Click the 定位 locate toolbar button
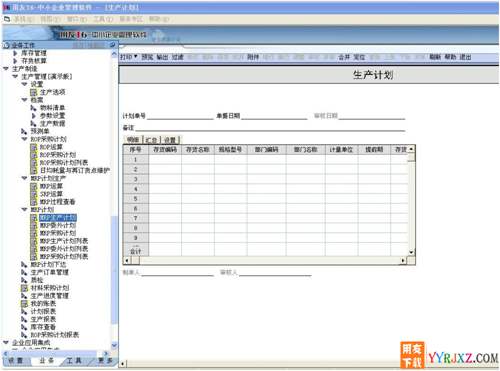Viewport: 500px width, 371px height. click(x=359, y=57)
